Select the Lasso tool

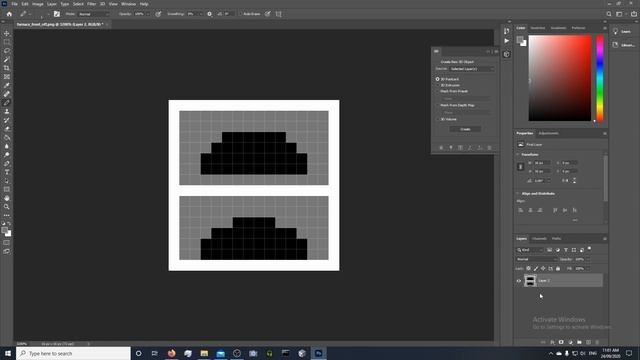[x=7, y=51]
